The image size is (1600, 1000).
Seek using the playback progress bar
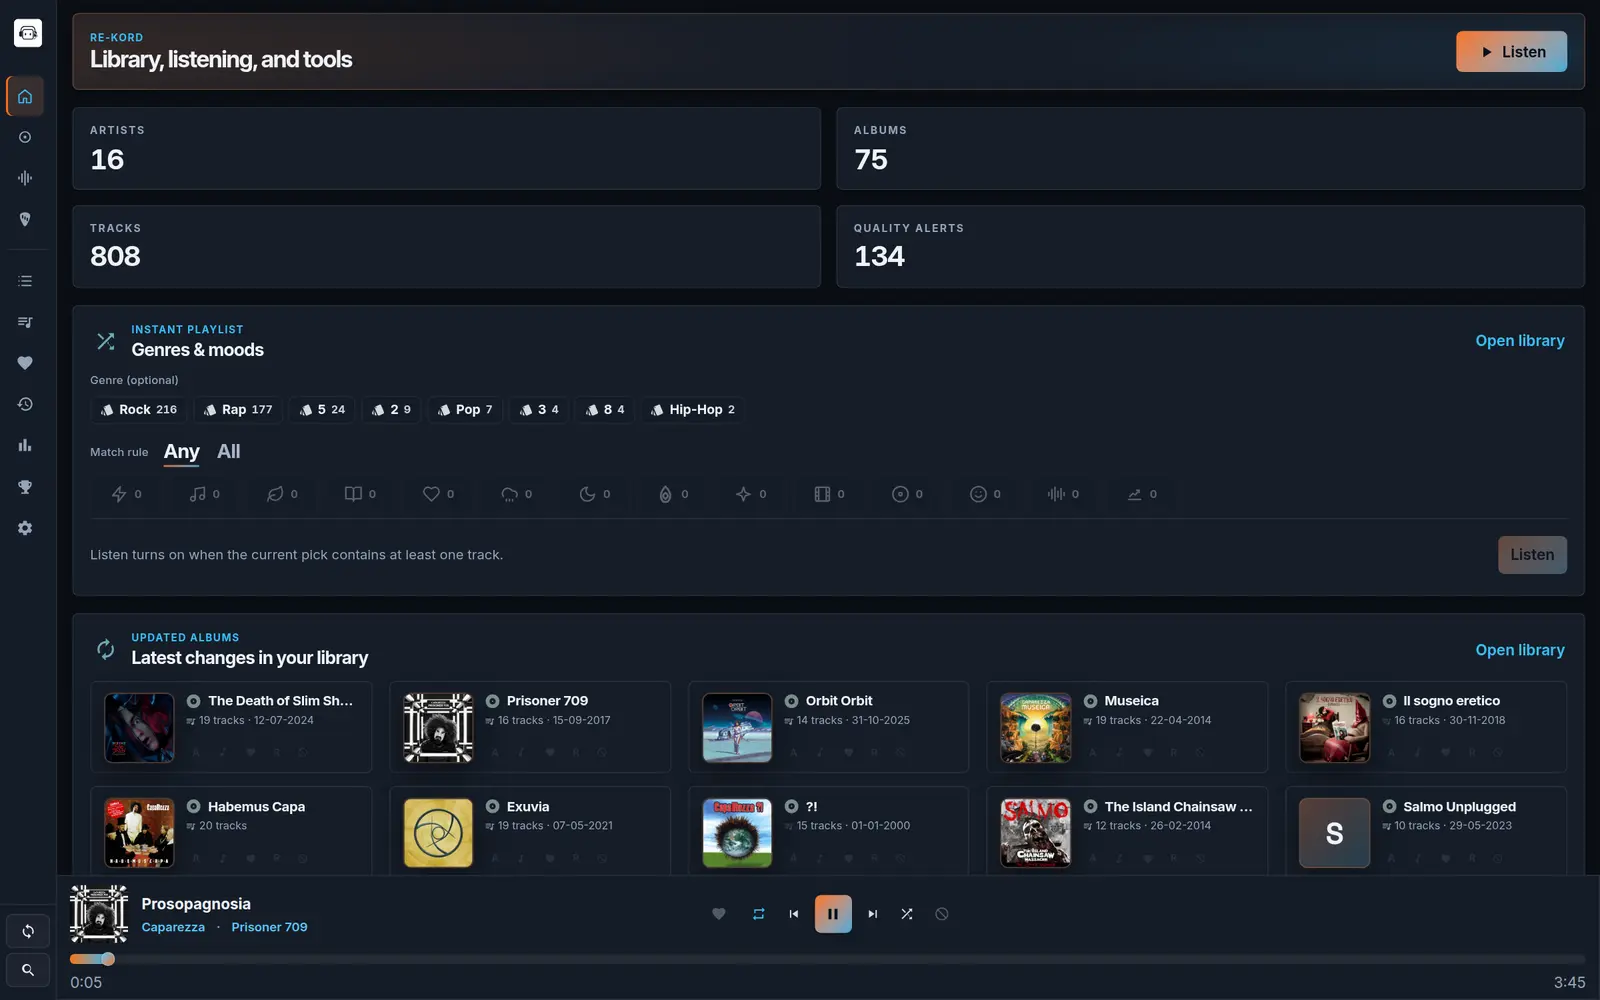click(x=827, y=959)
